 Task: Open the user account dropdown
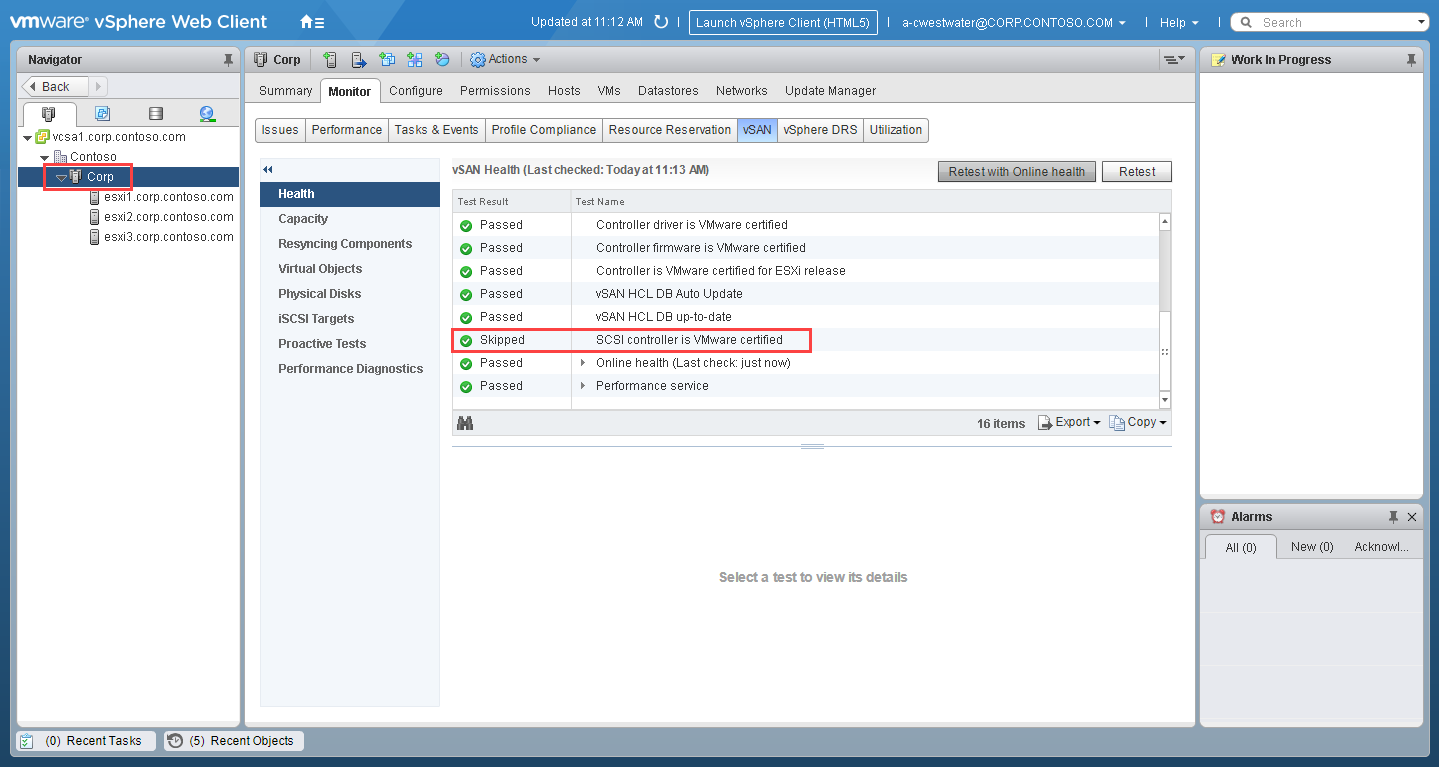pos(1014,22)
